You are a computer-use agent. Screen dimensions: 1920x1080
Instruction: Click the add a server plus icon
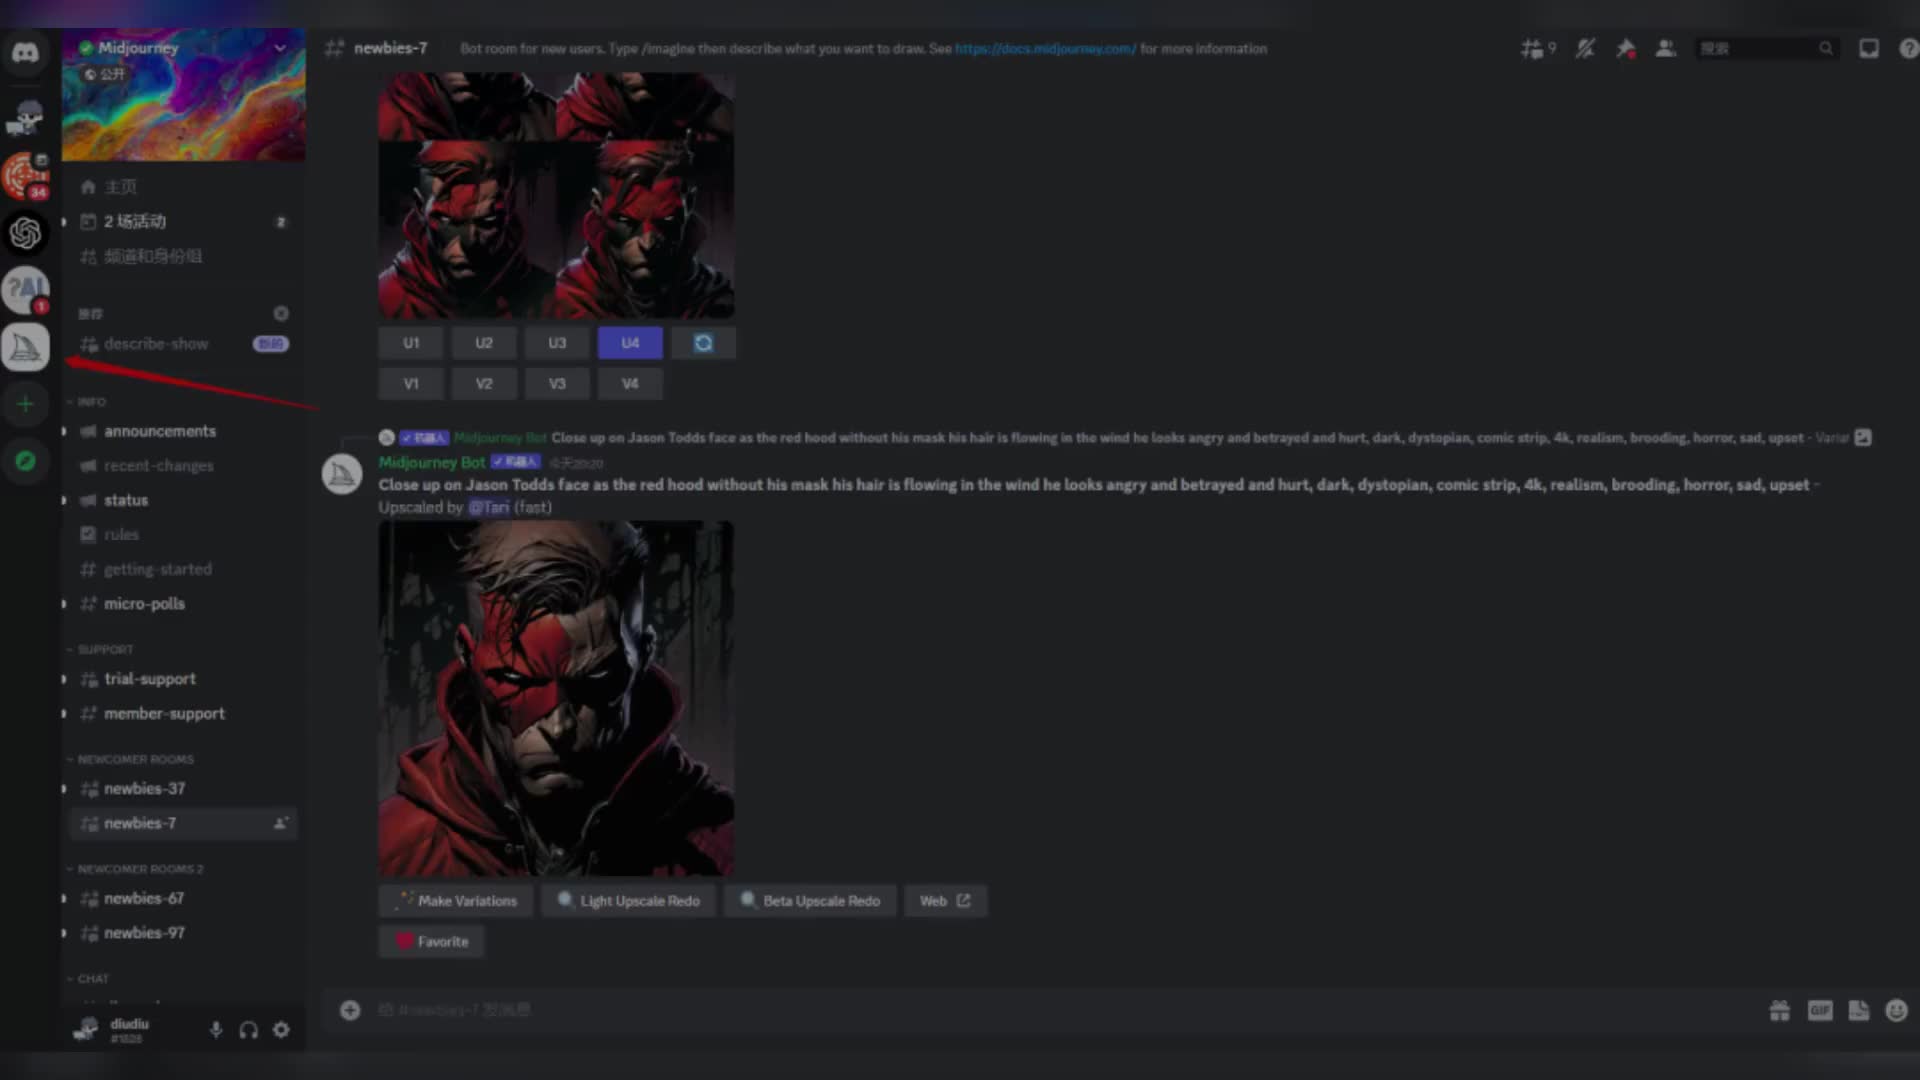pos(25,404)
